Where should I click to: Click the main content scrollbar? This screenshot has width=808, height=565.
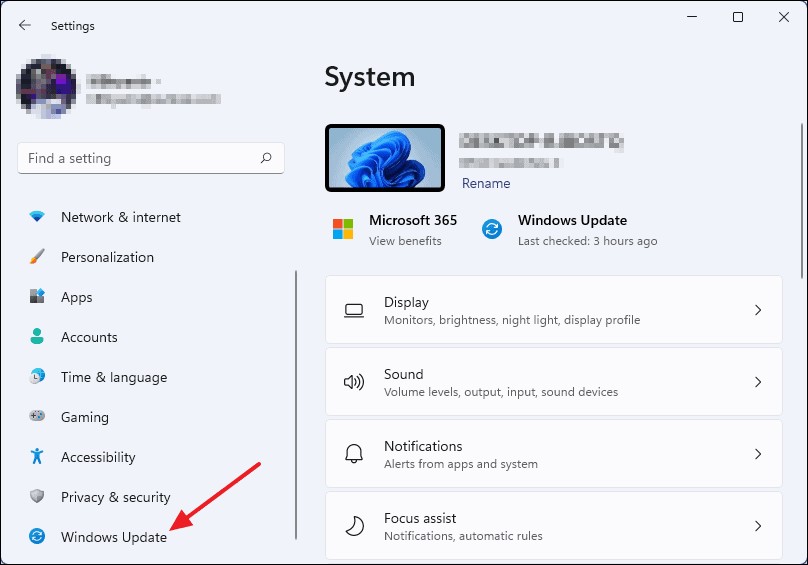801,201
